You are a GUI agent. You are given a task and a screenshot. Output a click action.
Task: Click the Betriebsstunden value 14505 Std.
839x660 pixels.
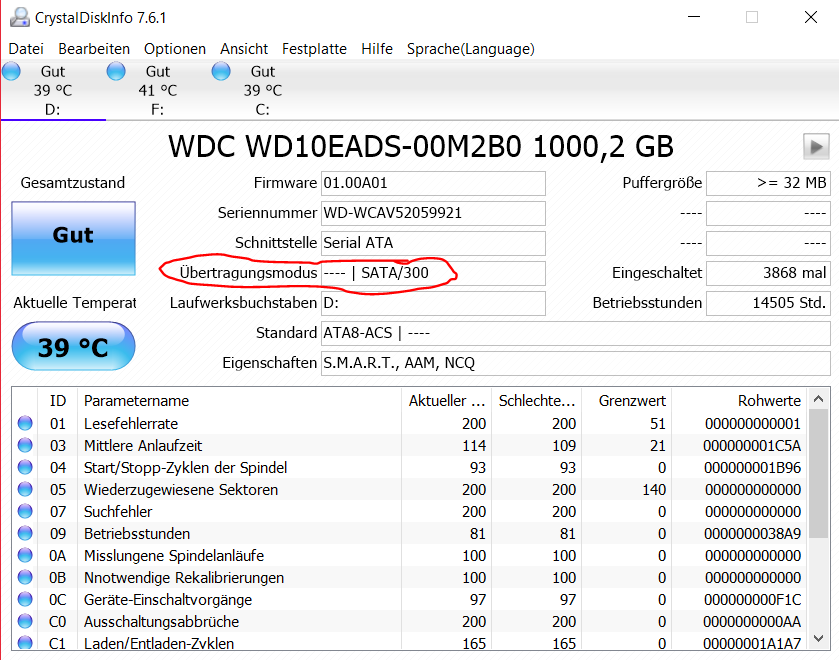[x=768, y=303]
